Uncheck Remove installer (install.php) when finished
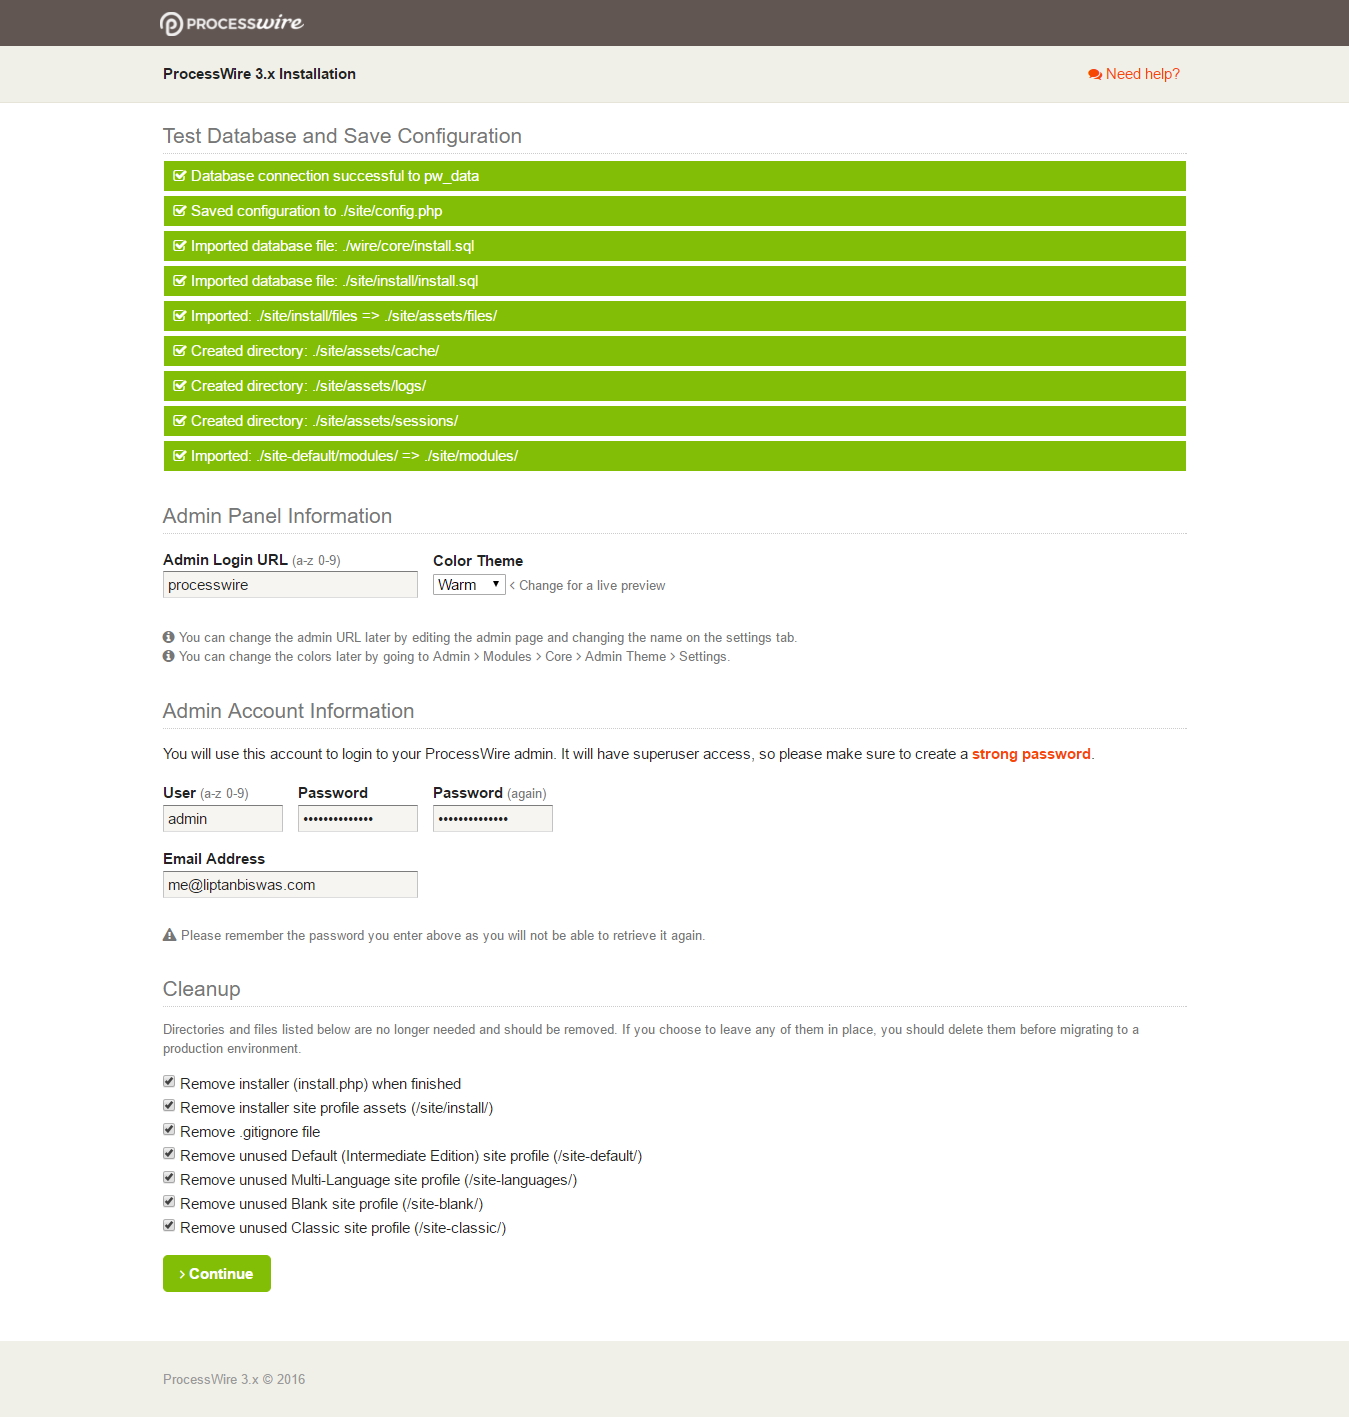 [169, 1082]
